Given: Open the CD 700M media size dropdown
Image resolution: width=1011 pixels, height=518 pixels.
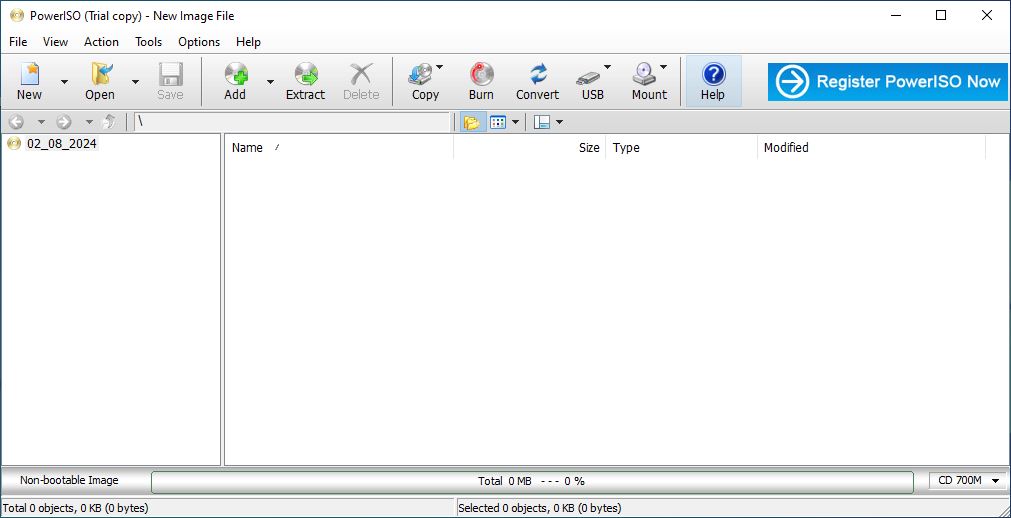Looking at the screenshot, I should [x=967, y=481].
